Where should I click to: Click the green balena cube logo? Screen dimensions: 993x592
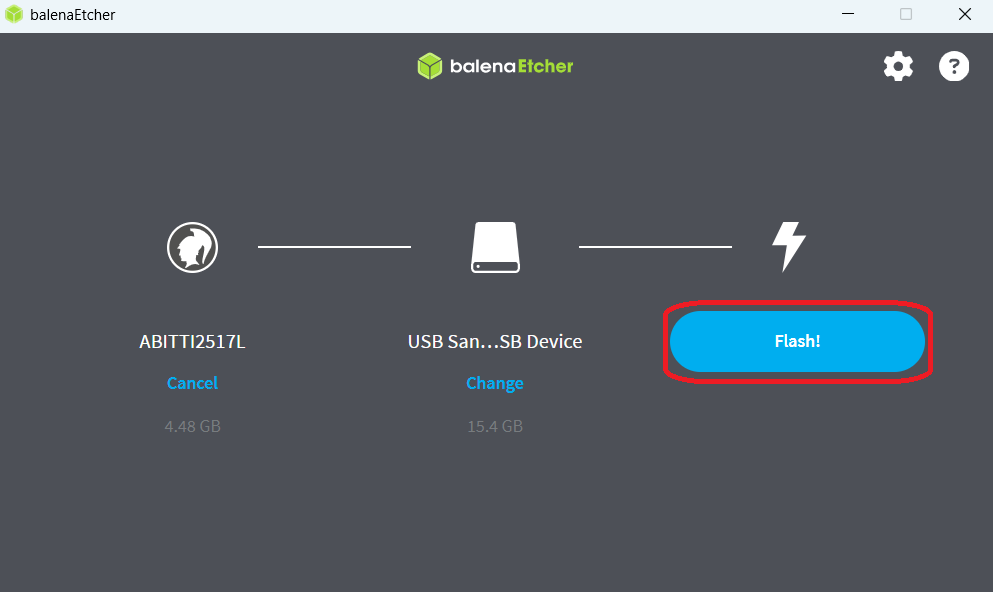(x=430, y=66)
